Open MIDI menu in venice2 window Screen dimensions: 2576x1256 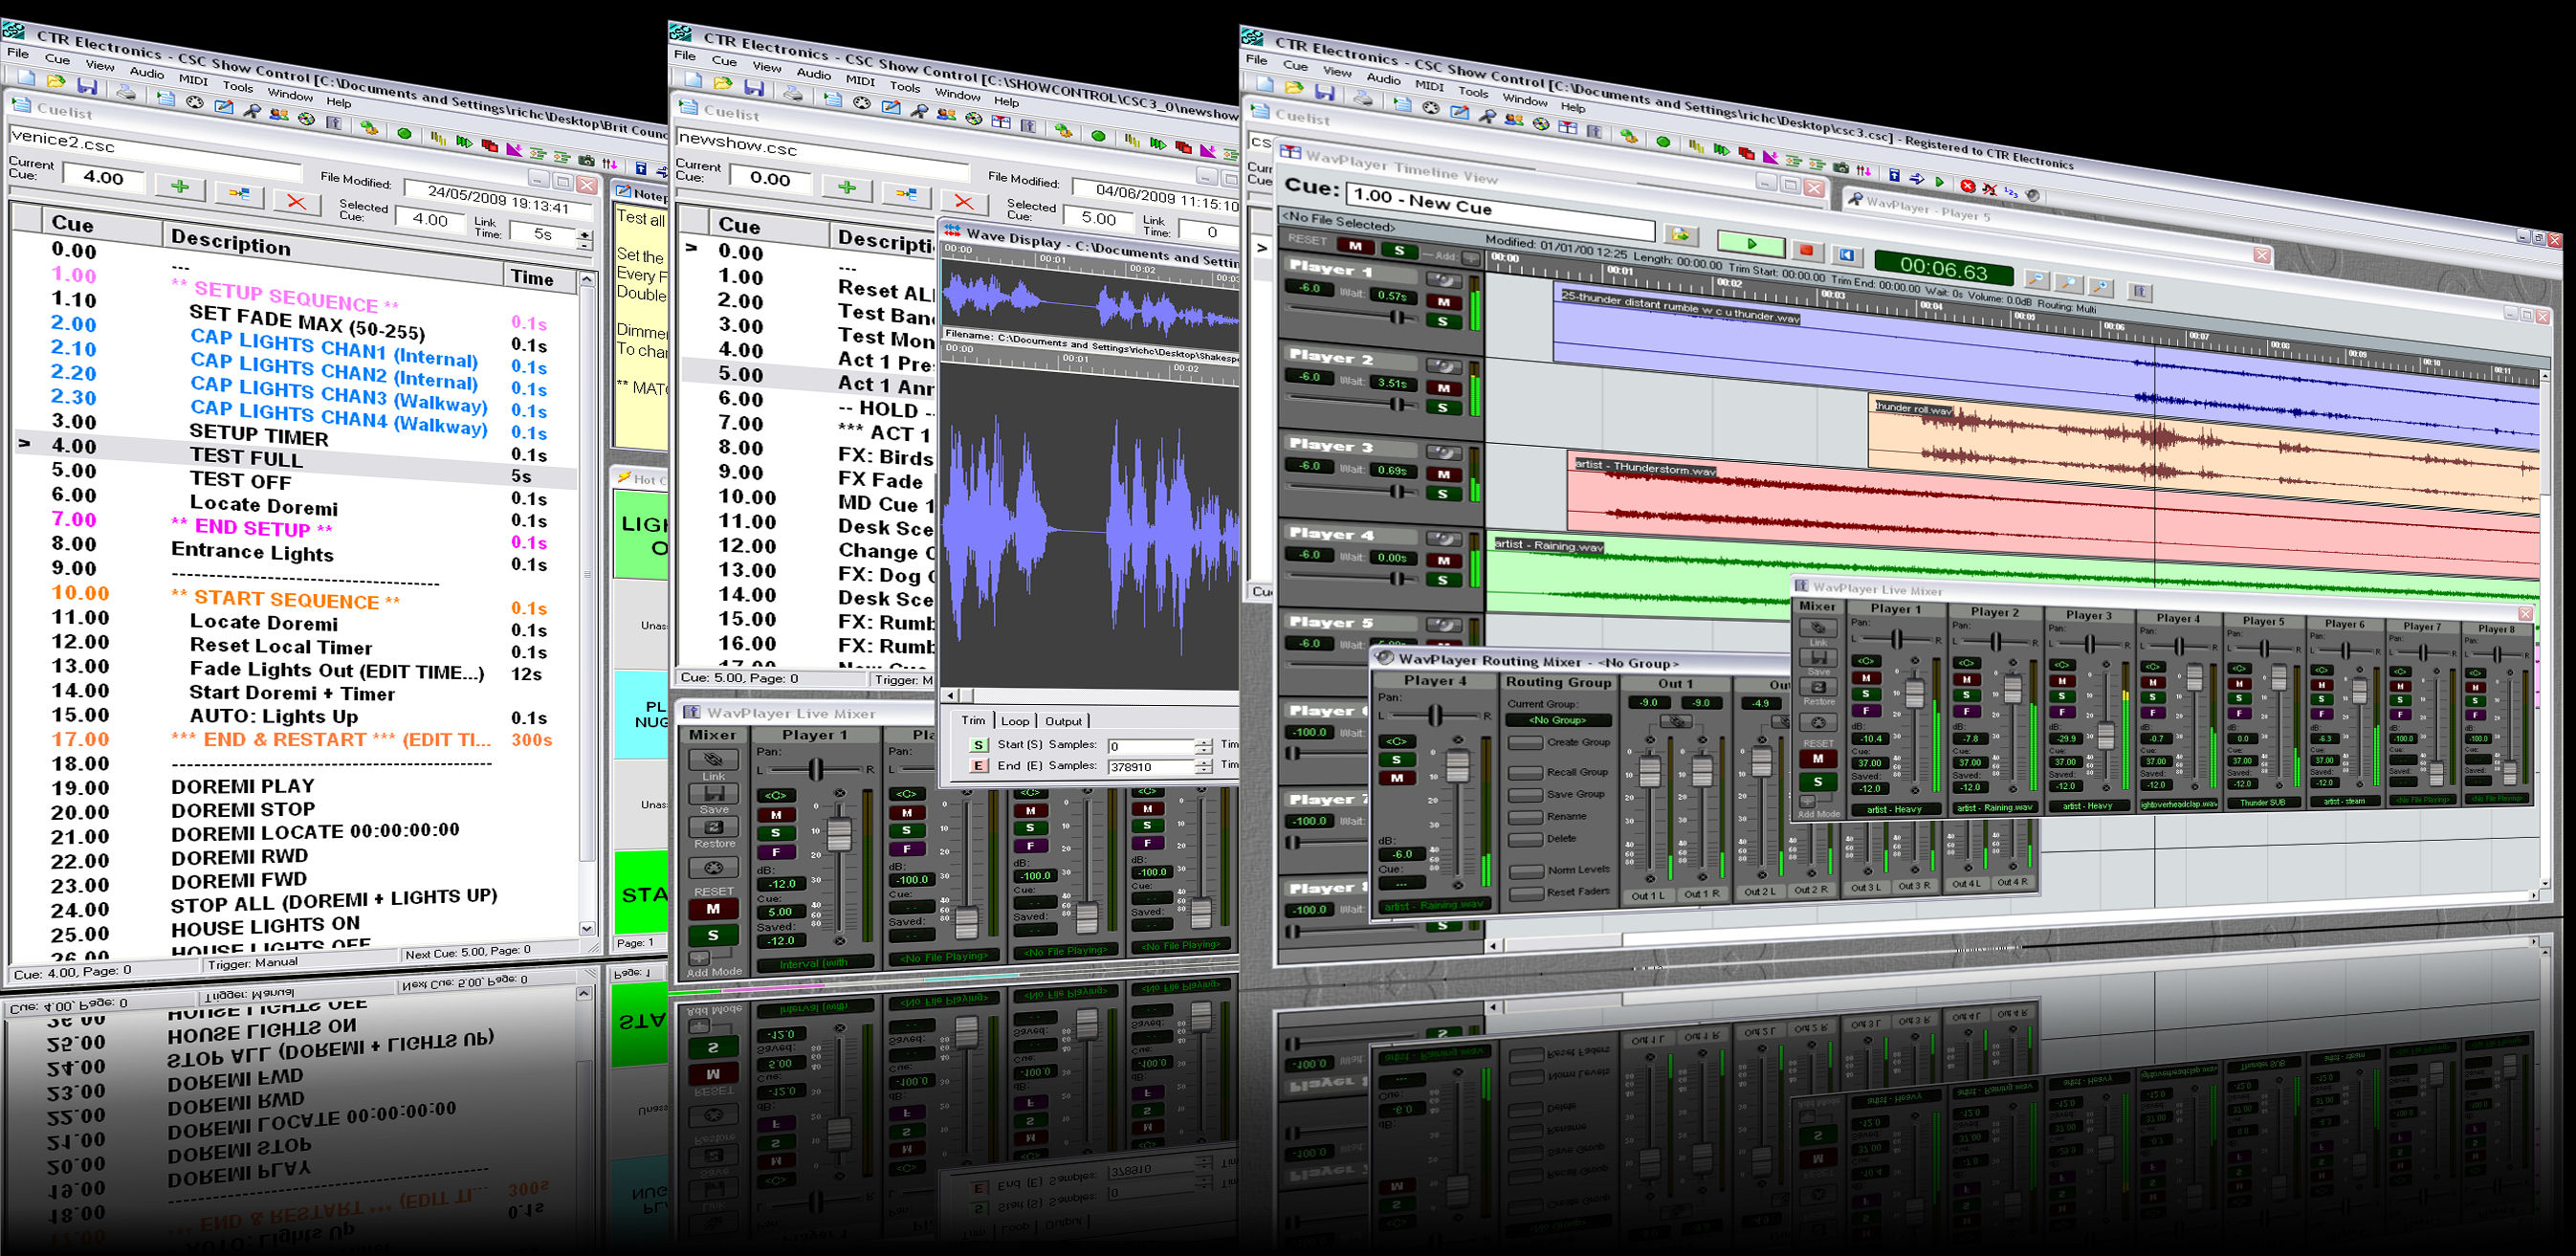click(193, 80)
